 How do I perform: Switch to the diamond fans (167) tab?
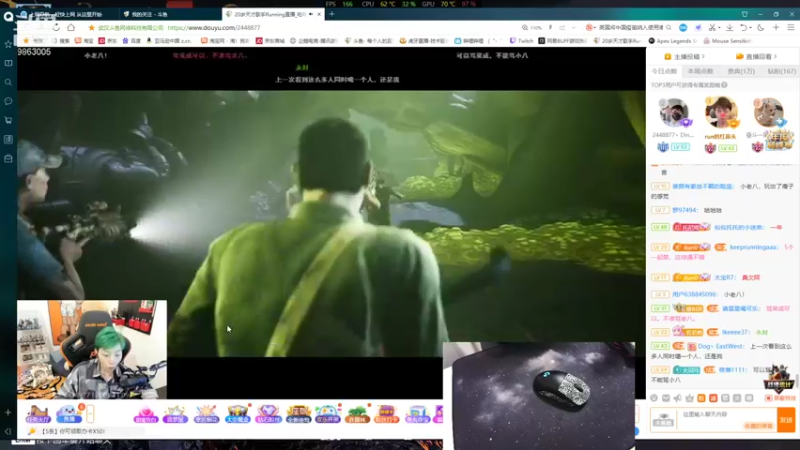pyautogui.click(x=781, y=71)
